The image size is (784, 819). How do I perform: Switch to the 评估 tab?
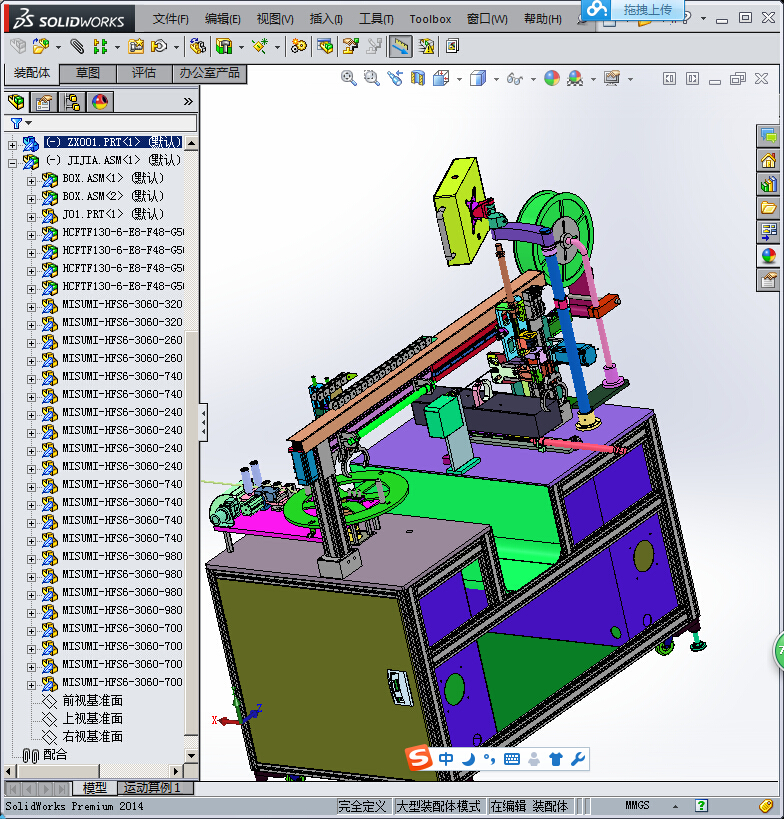[144, 73]
